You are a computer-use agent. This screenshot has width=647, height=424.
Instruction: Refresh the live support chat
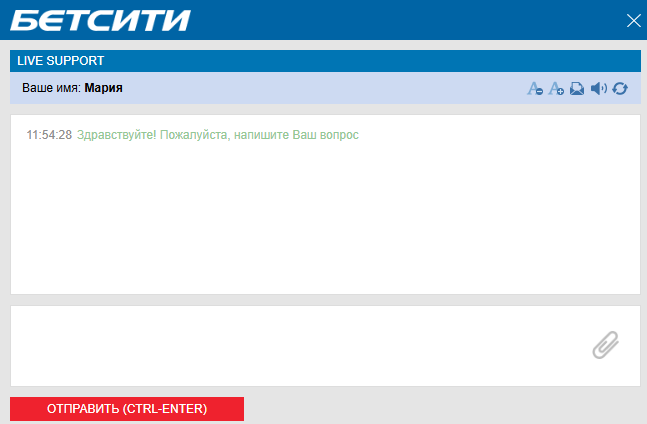[x=620, y=88]
